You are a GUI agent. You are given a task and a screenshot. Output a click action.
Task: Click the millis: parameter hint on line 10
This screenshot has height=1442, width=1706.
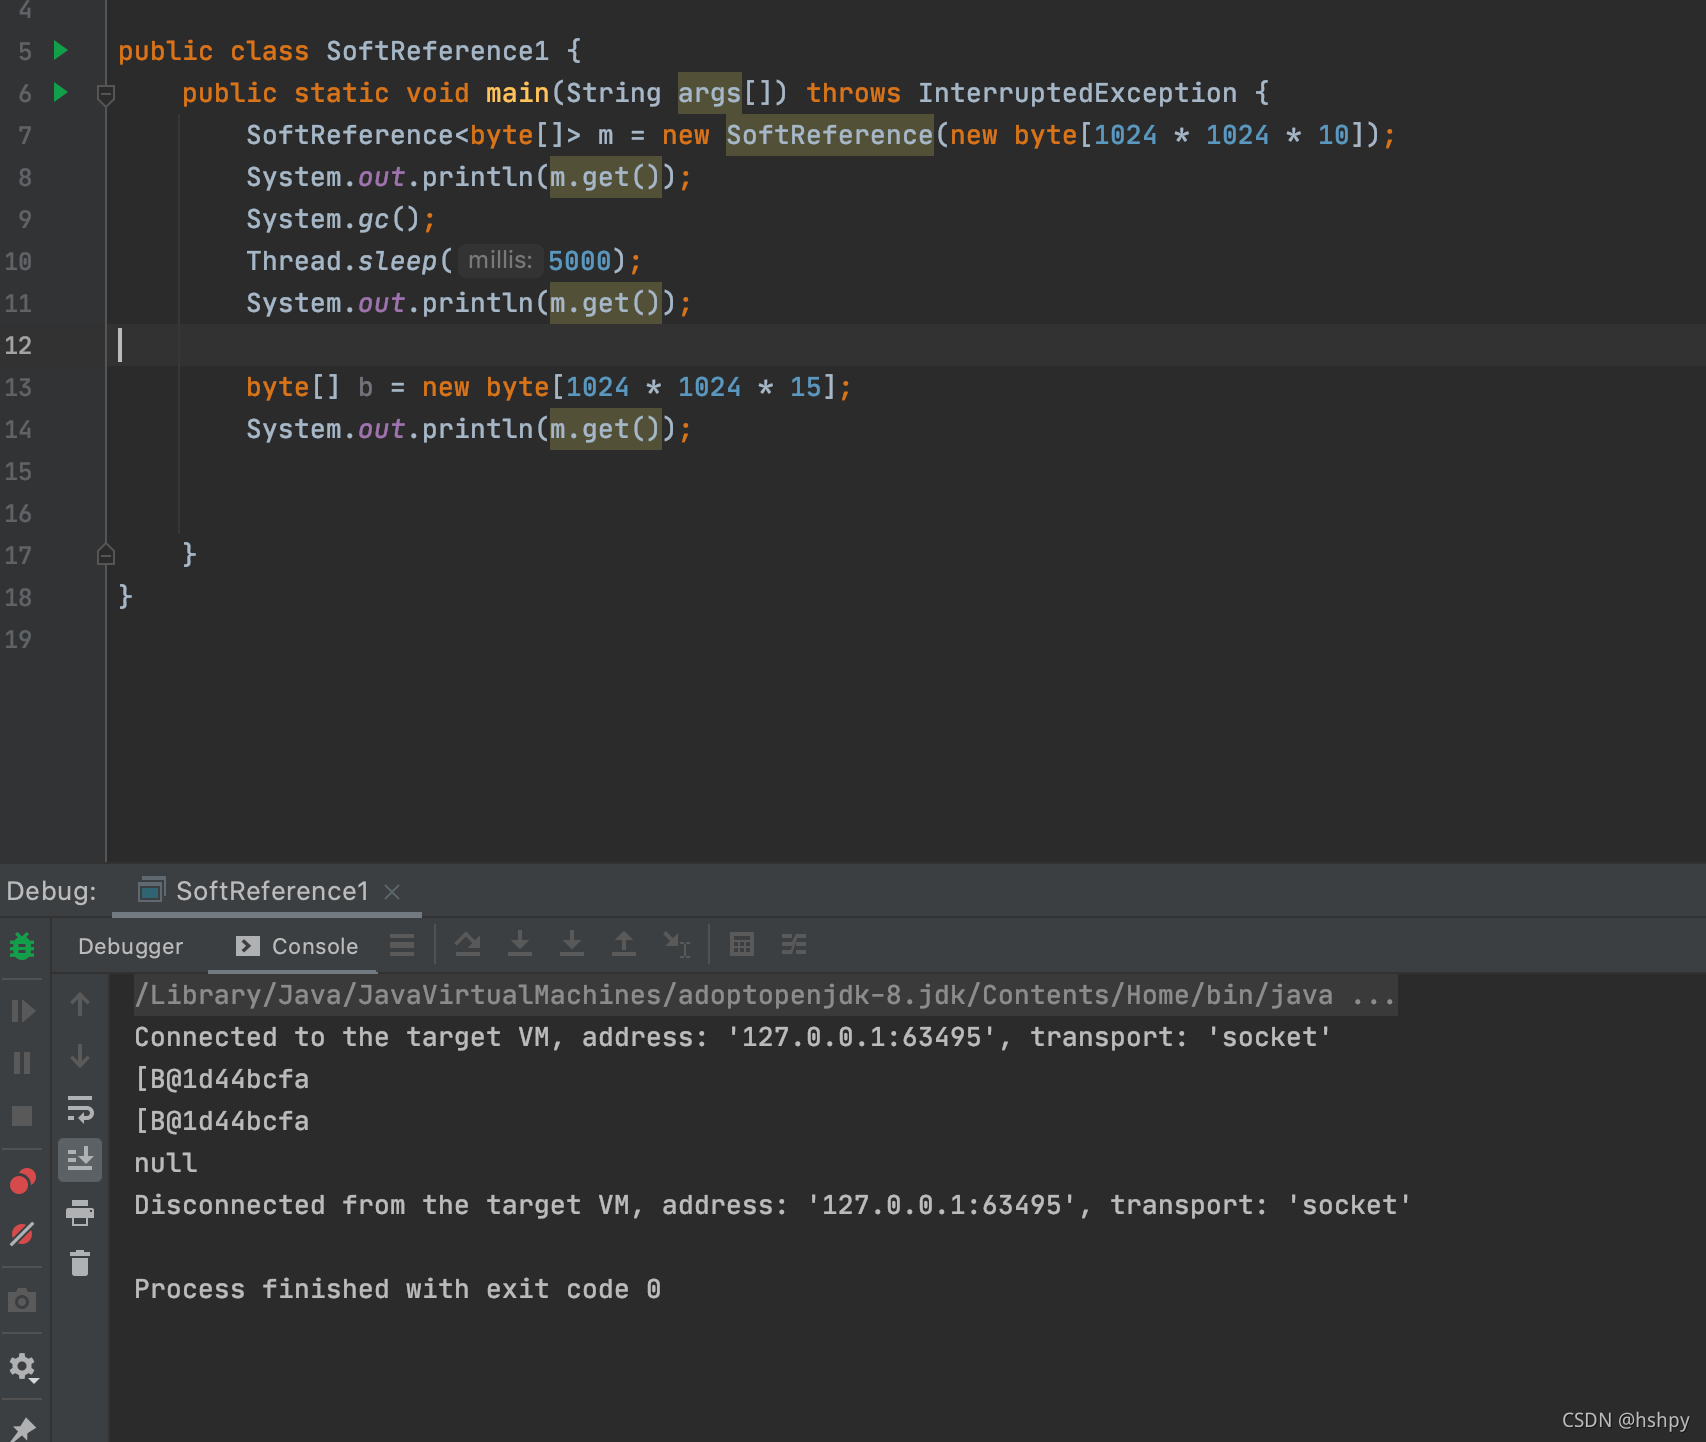(x=500, y=260)
